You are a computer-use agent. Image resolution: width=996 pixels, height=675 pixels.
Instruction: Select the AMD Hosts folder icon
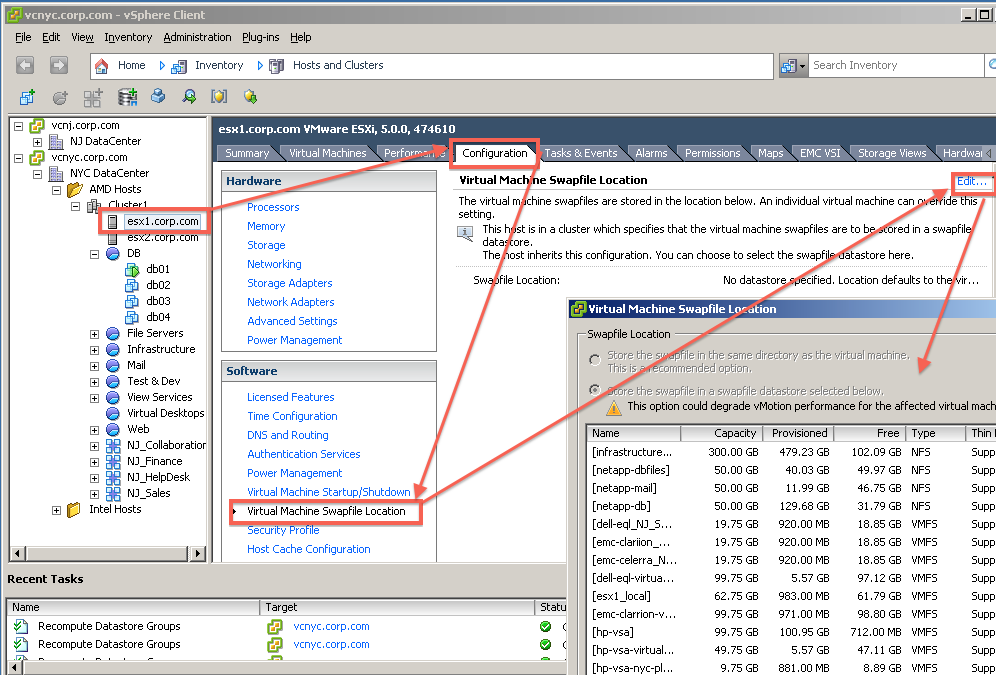[75, 189]
